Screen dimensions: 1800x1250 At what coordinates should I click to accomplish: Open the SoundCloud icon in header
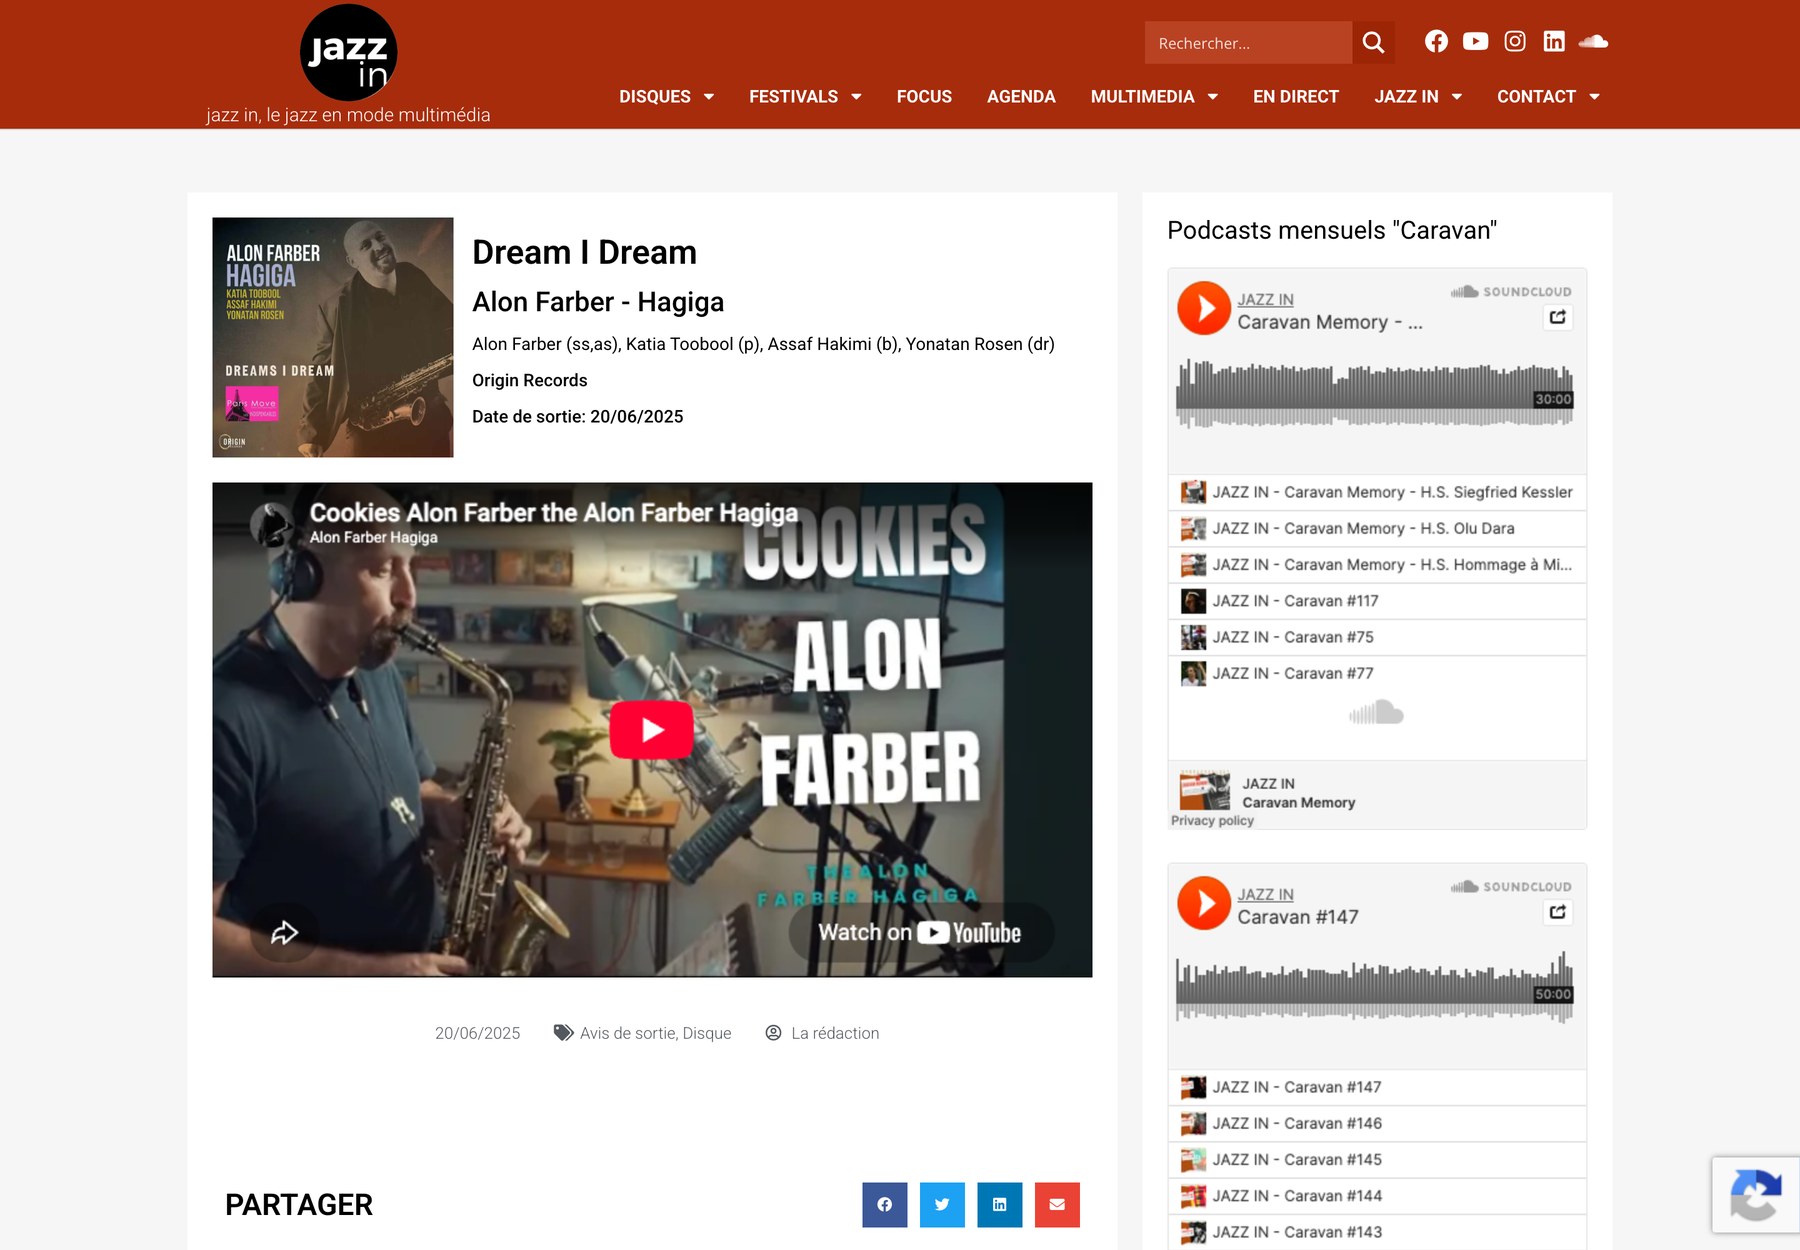[1593, 41]
